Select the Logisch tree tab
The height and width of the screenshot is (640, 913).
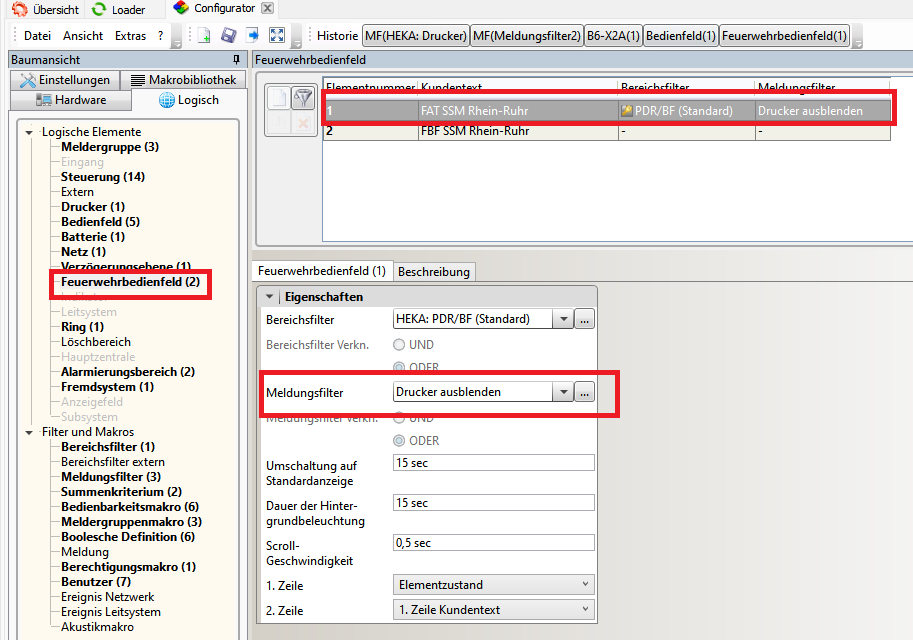pyautogui.click(x=189, y=100)
